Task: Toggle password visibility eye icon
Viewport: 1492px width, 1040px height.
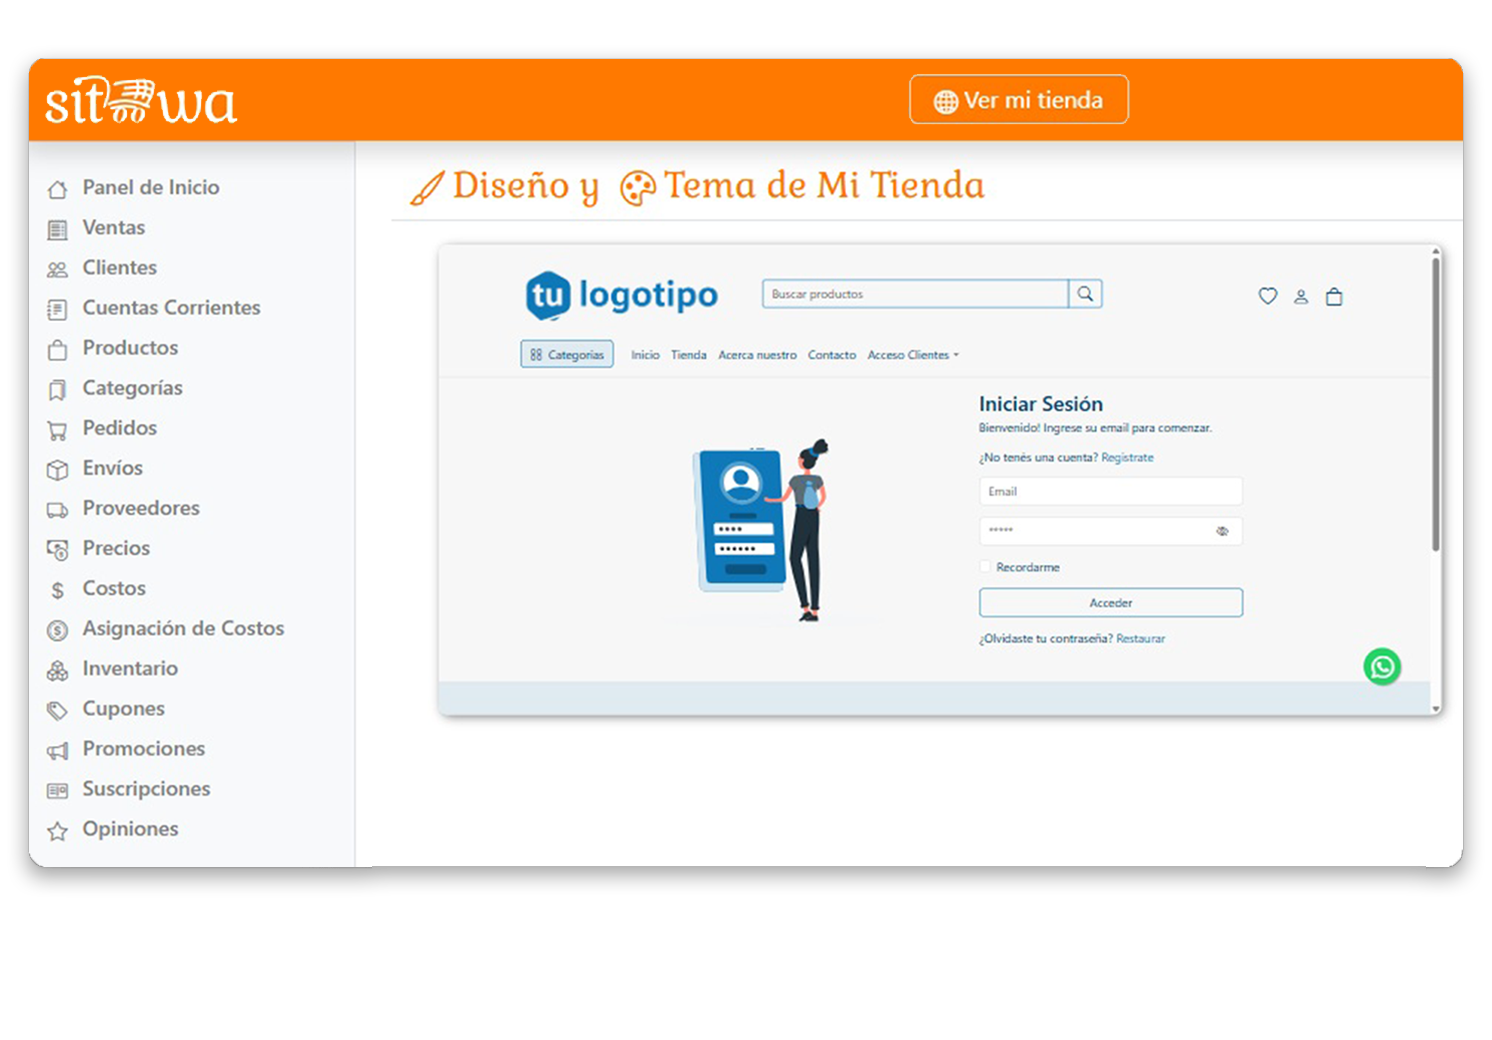Action: pos(1222,531)
